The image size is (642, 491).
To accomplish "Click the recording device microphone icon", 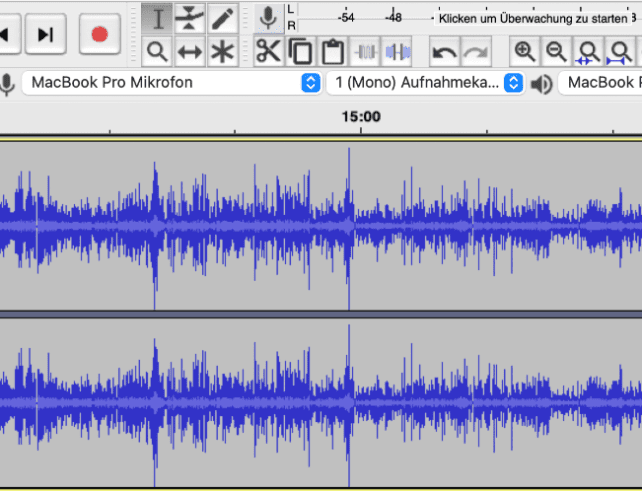I will (x=7, y=84).
